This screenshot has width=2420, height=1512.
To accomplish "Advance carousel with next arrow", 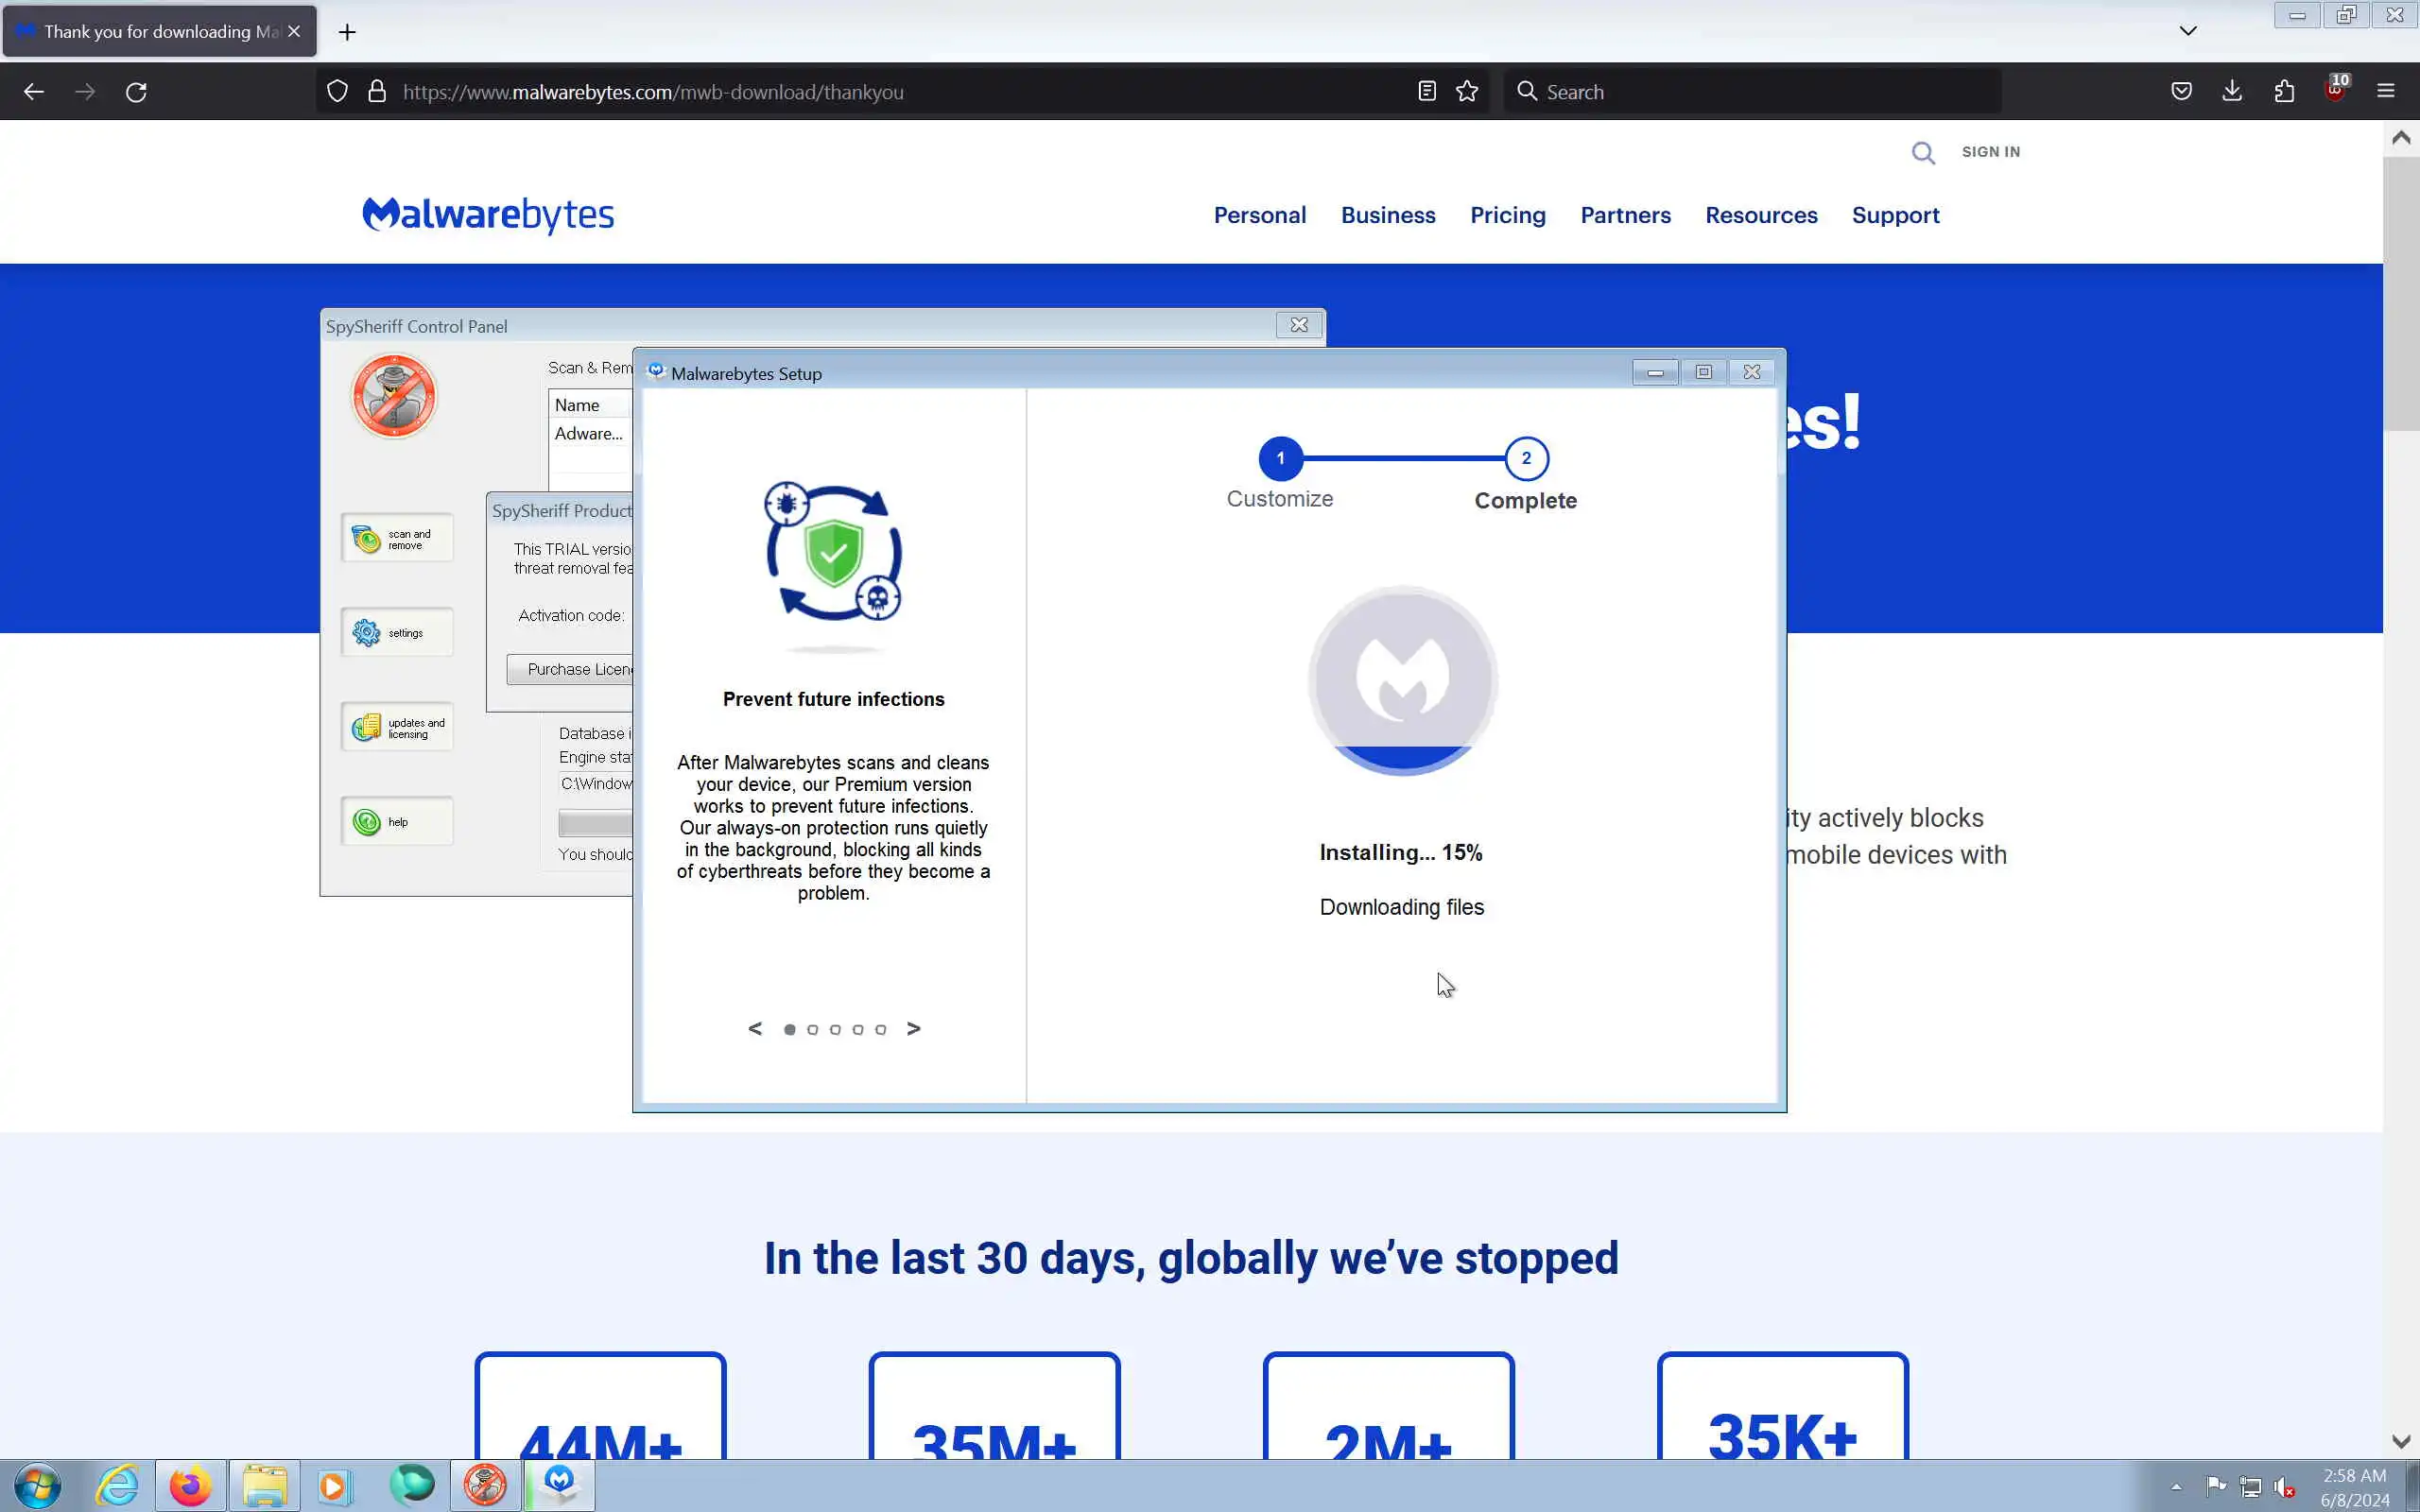I will 913,1028.
